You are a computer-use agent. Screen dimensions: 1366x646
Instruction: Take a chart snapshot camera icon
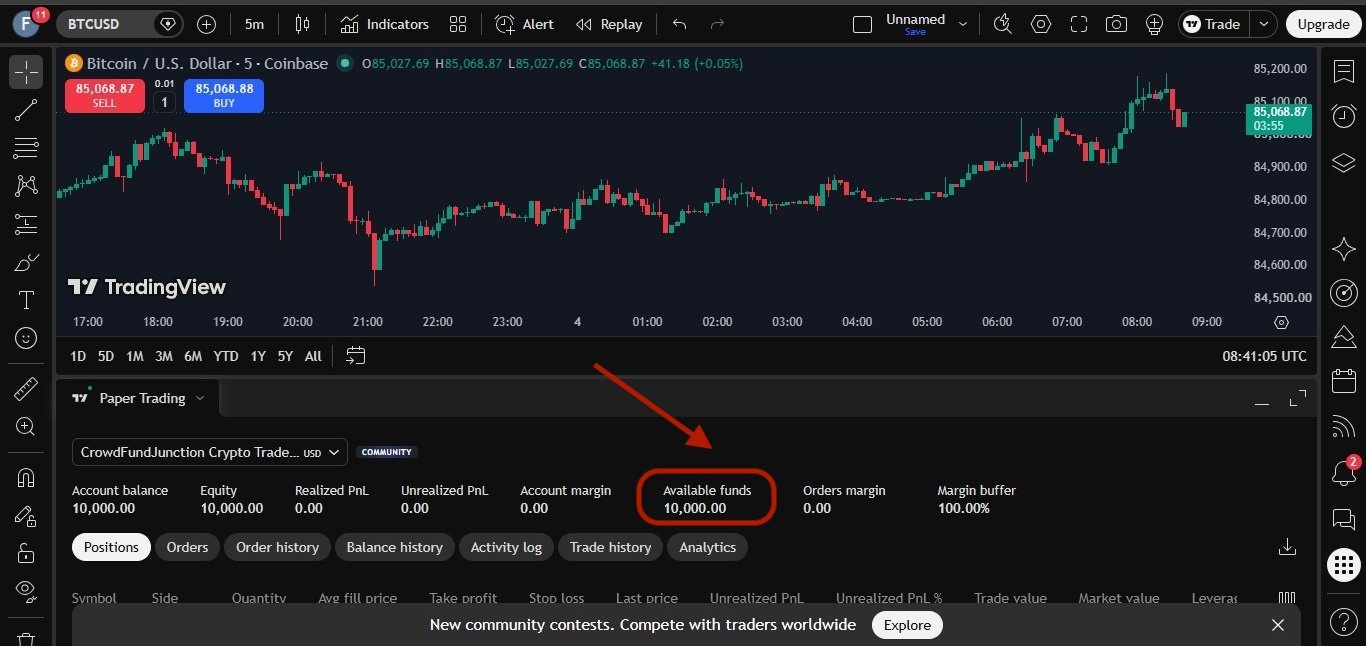pyautogui.click(x=1117, y=24)
